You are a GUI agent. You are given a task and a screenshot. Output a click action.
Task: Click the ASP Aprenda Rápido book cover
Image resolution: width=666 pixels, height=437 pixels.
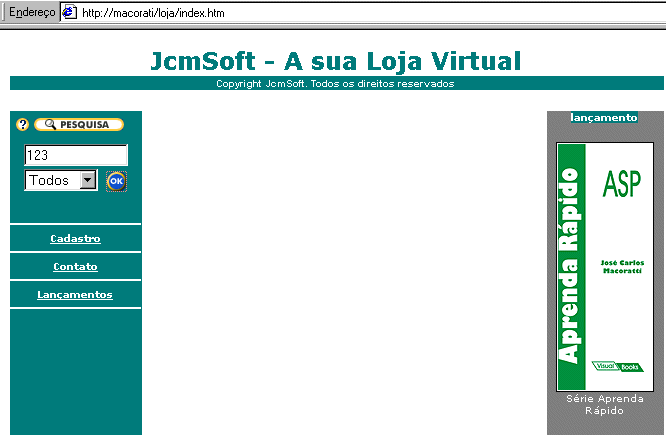pyautogui.click(x=605, y=267)
